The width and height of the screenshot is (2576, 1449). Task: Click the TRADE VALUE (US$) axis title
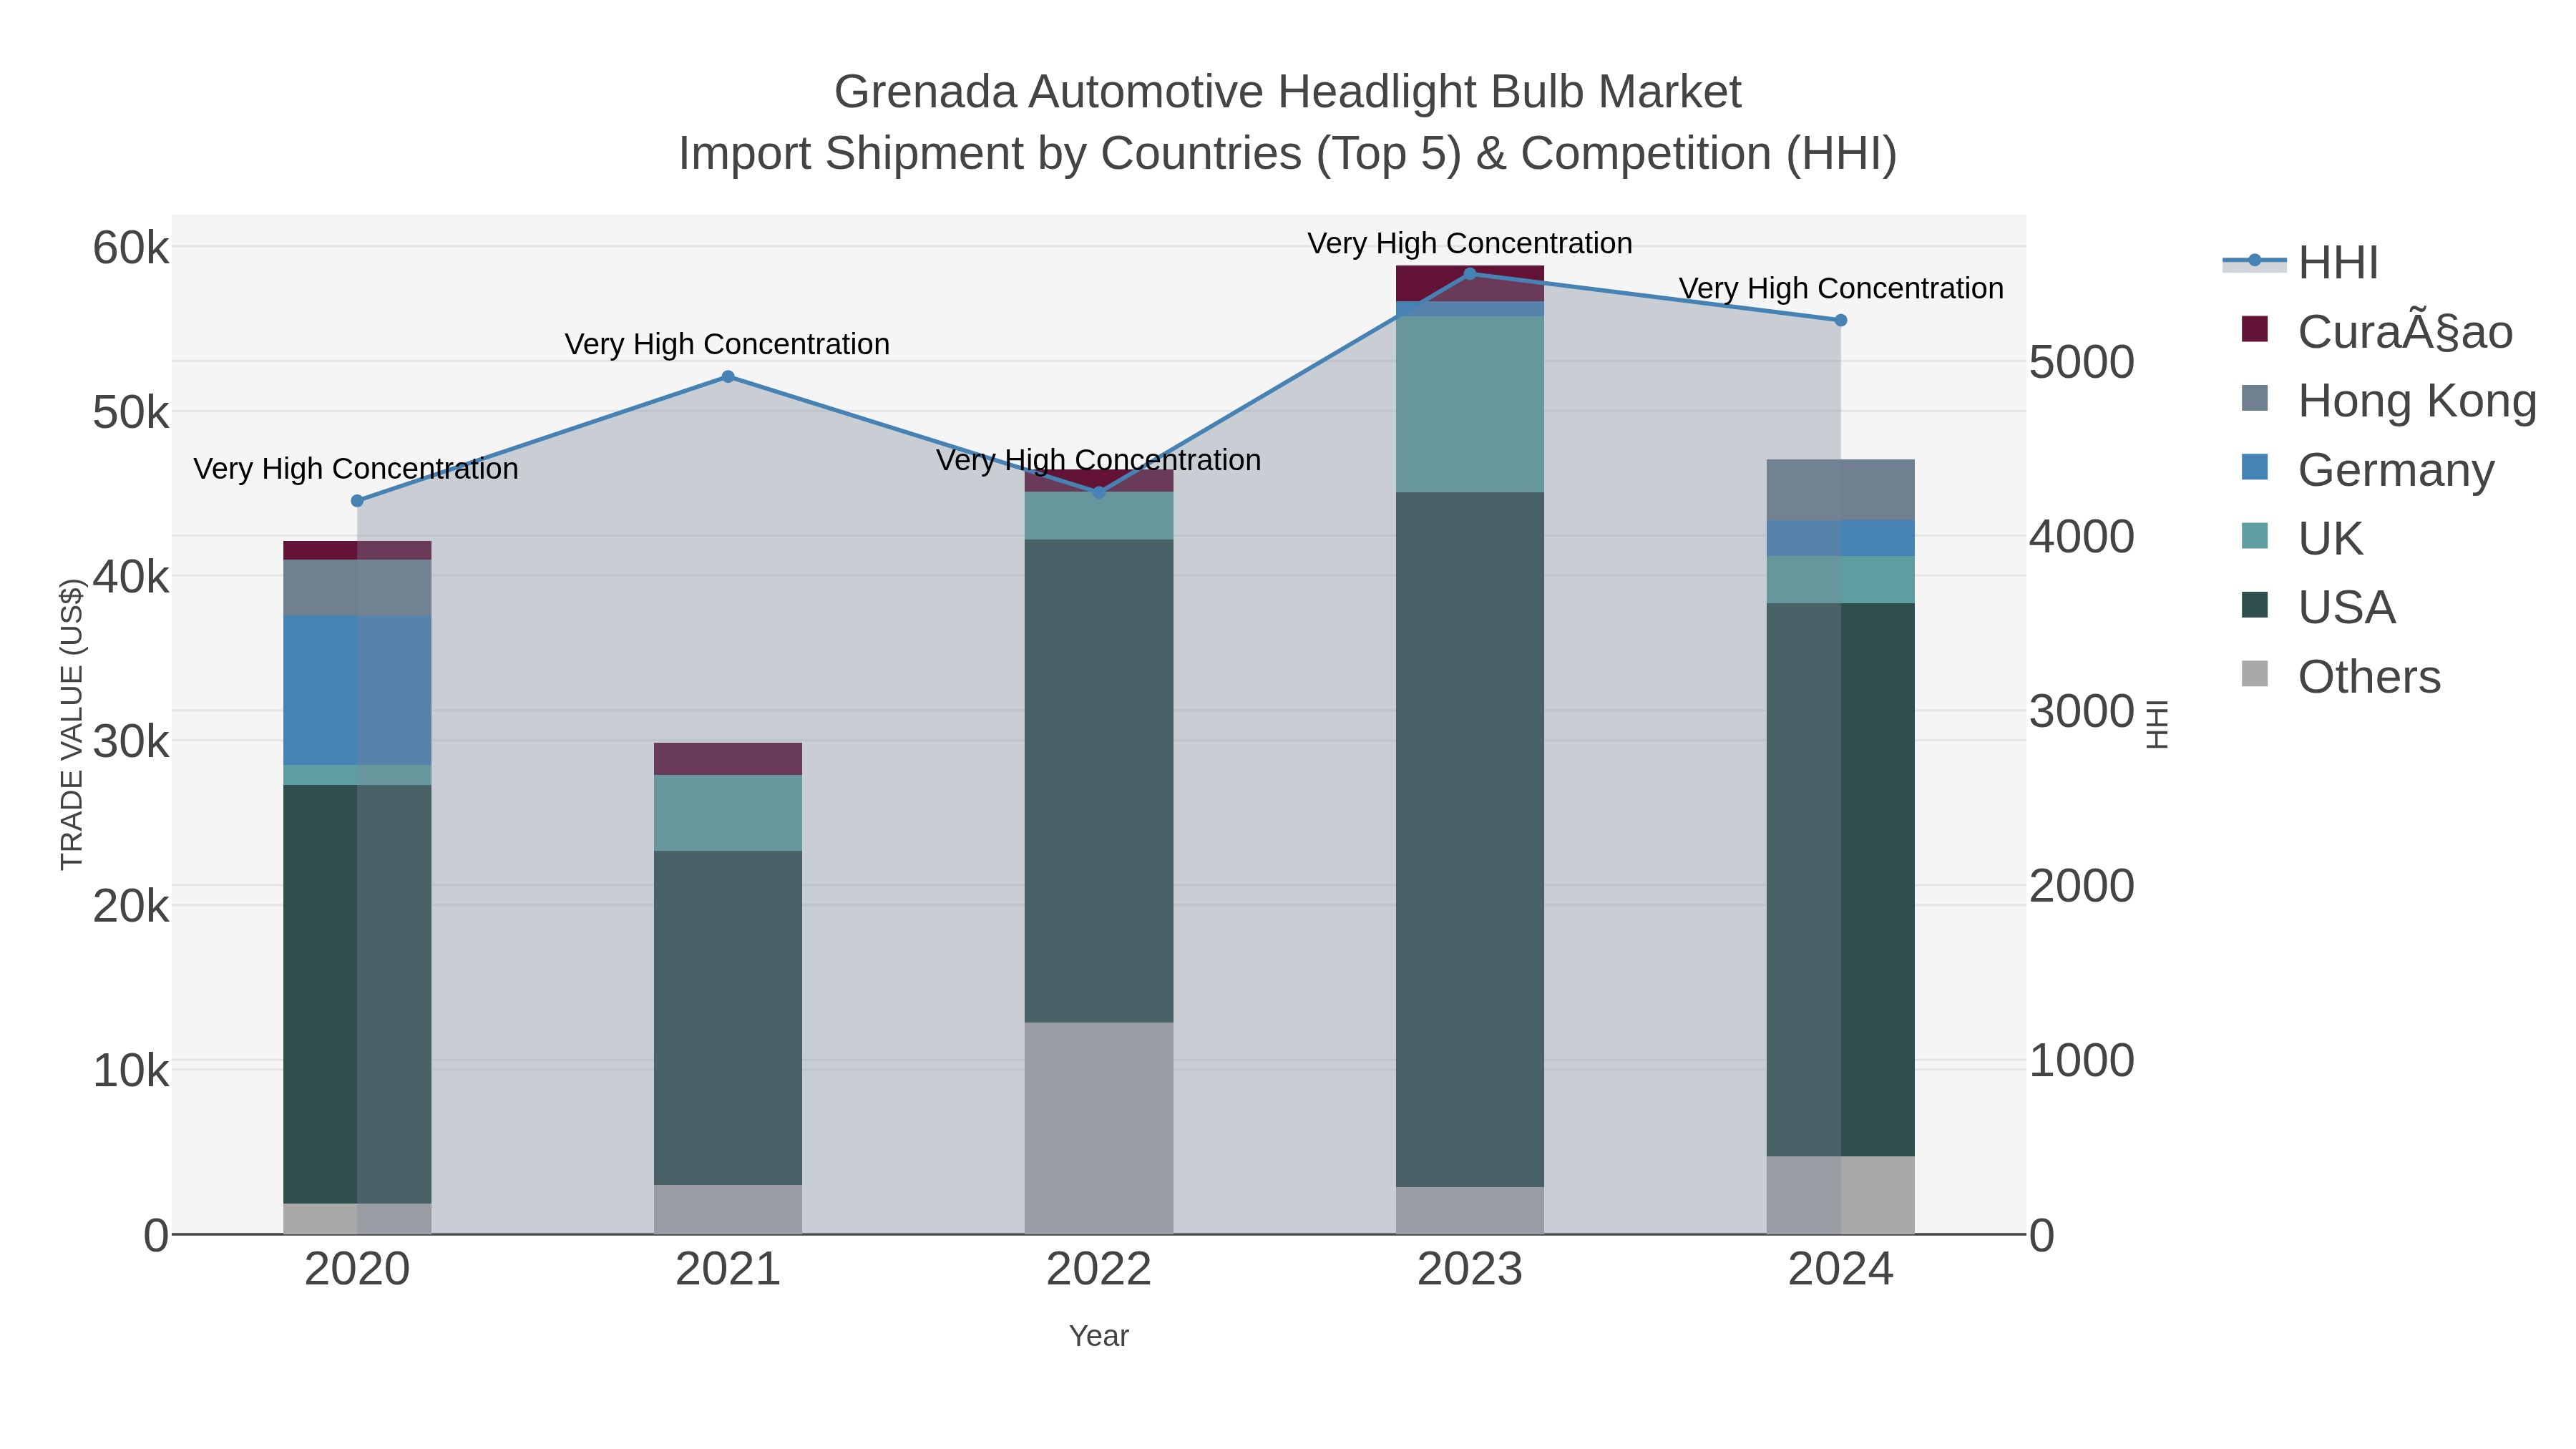71,724
